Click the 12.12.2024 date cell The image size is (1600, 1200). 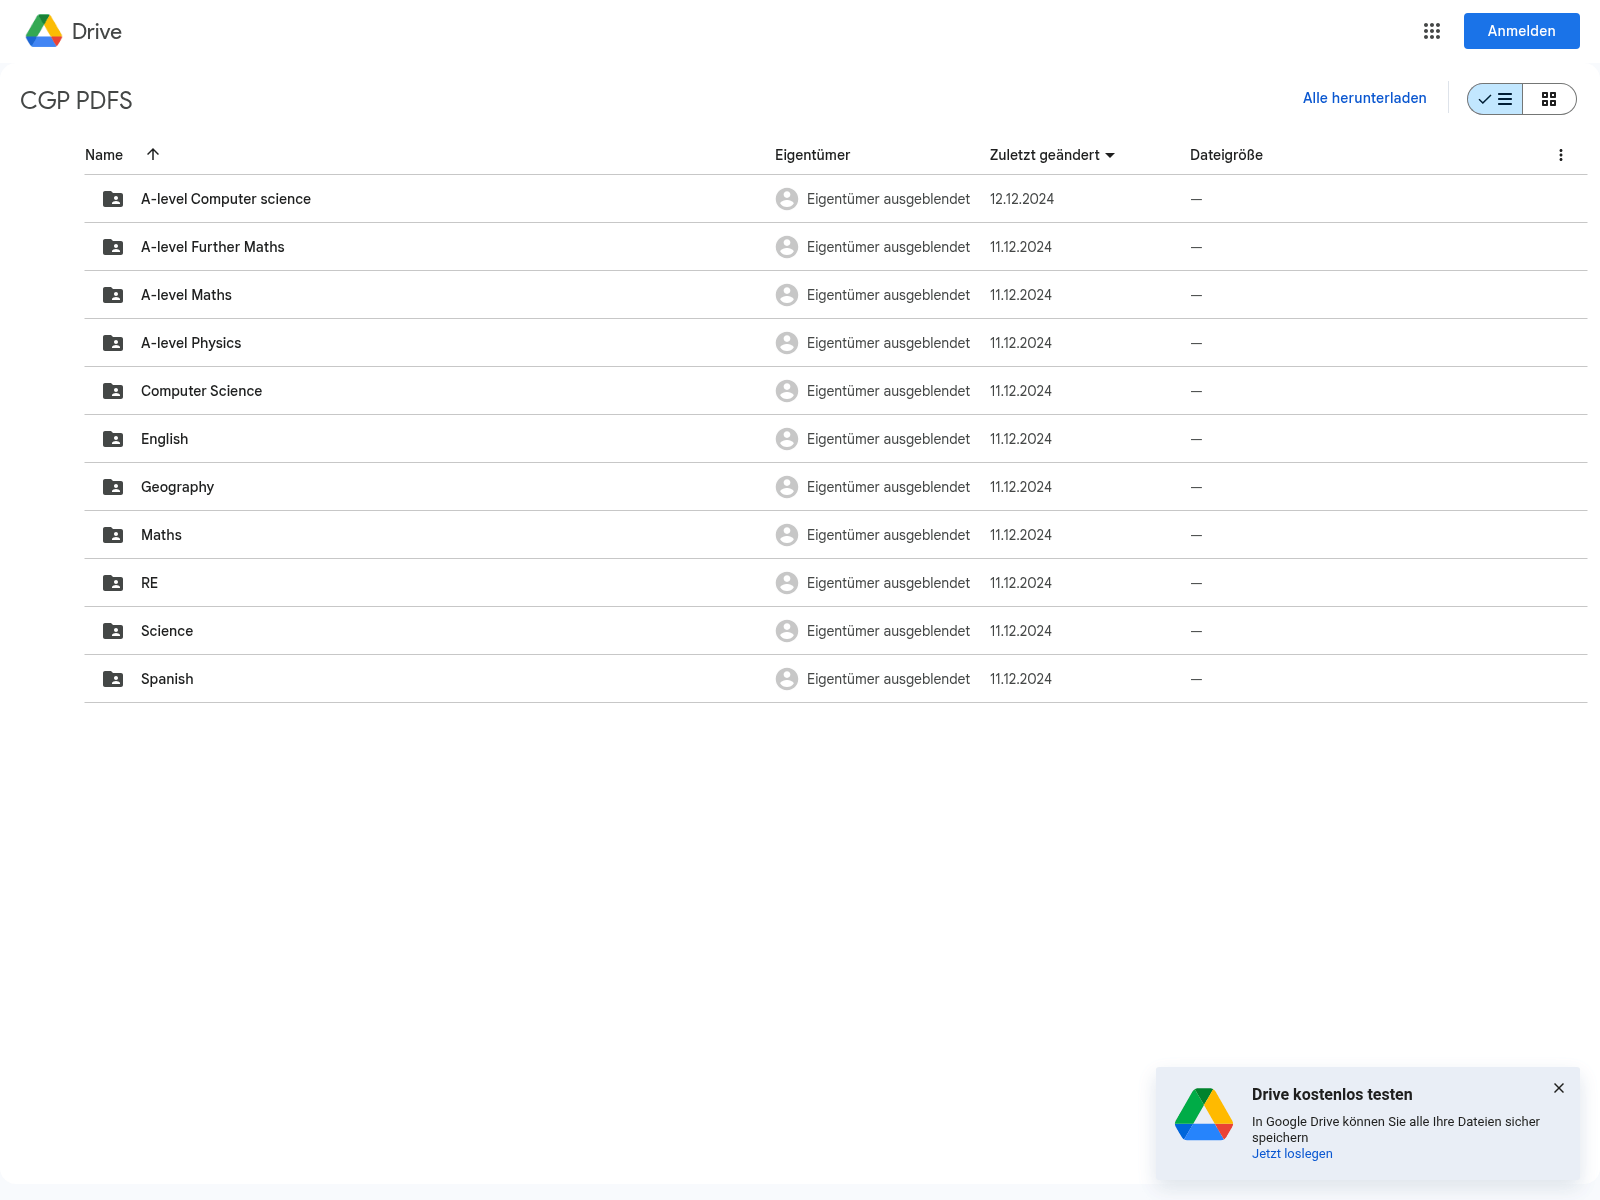pos(1022,199)
